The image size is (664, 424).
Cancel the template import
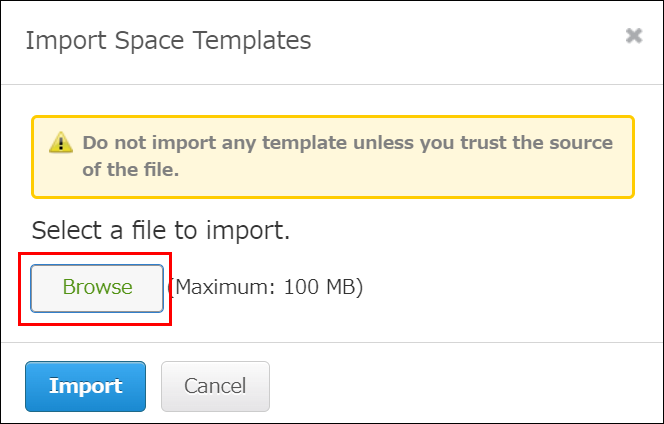coord(214,387)
